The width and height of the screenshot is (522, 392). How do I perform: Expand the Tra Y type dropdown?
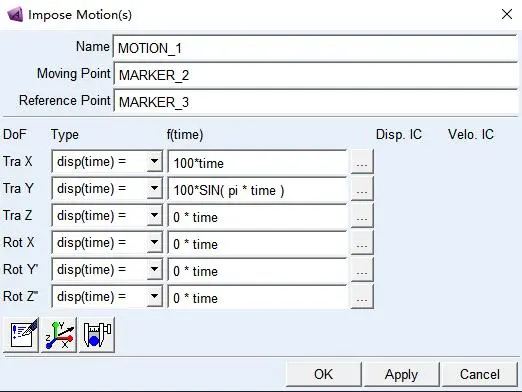(154, 189)
